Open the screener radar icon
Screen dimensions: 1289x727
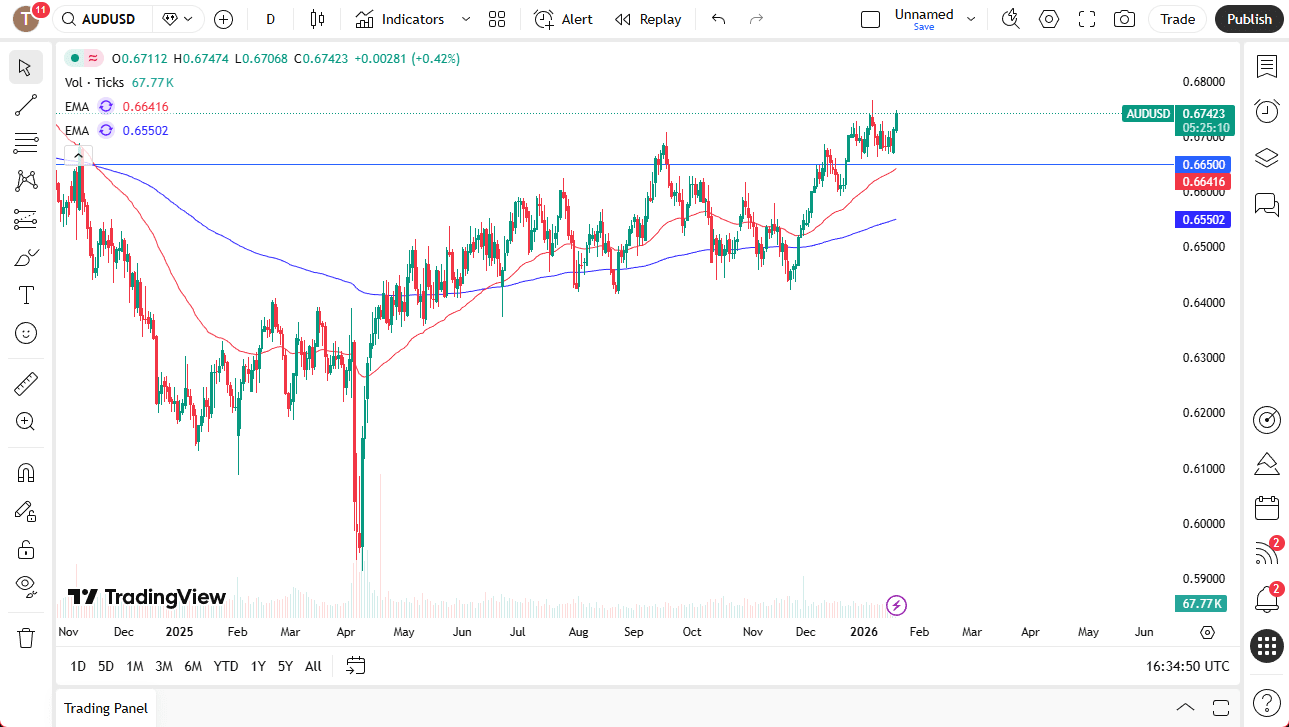point(1267,420)
